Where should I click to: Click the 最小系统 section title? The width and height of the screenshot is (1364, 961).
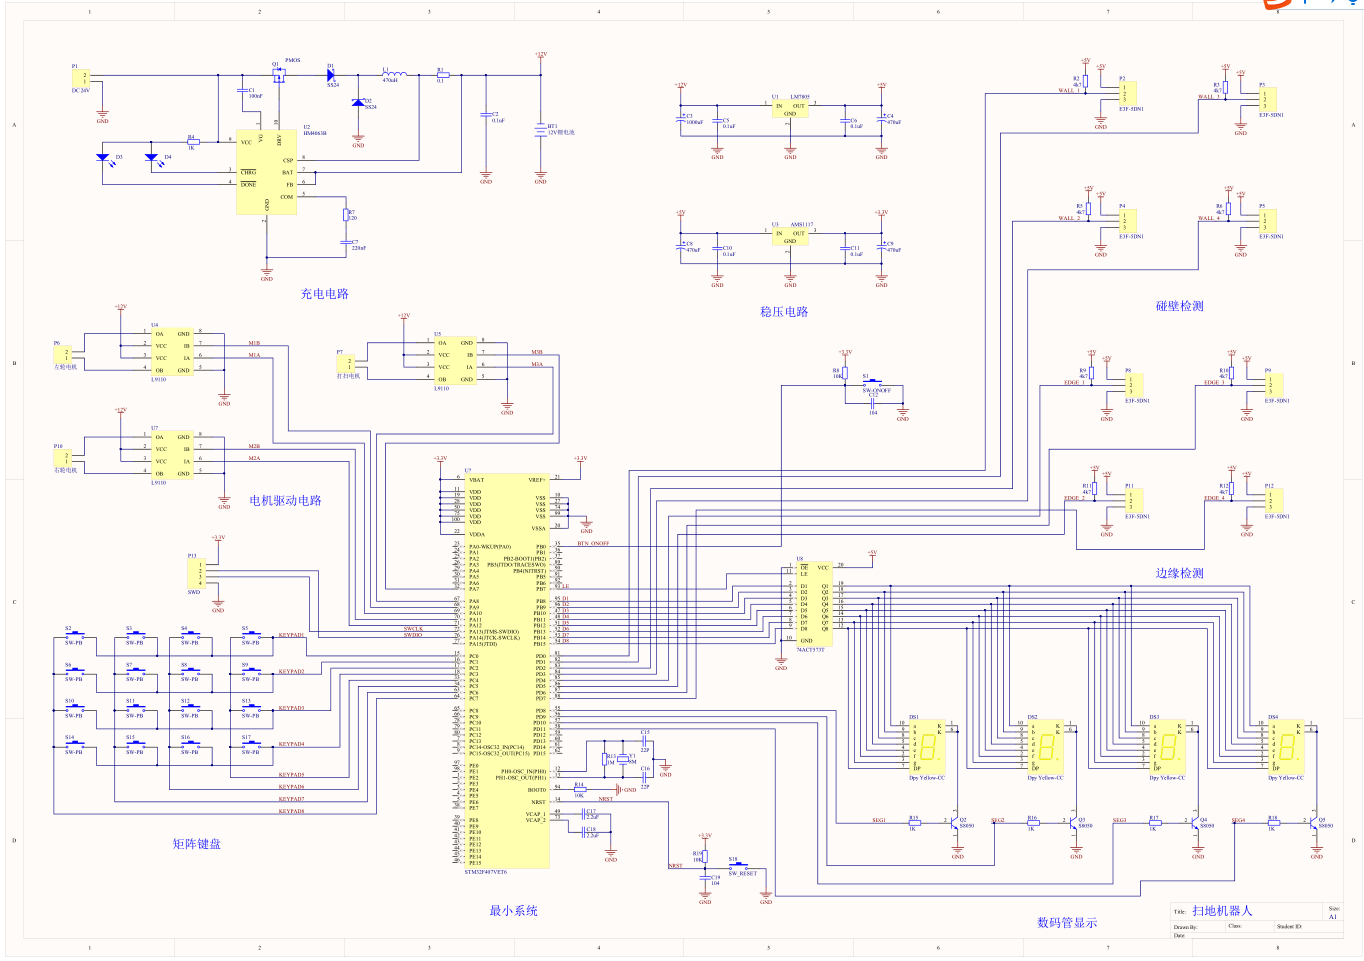tap(514, 910)
